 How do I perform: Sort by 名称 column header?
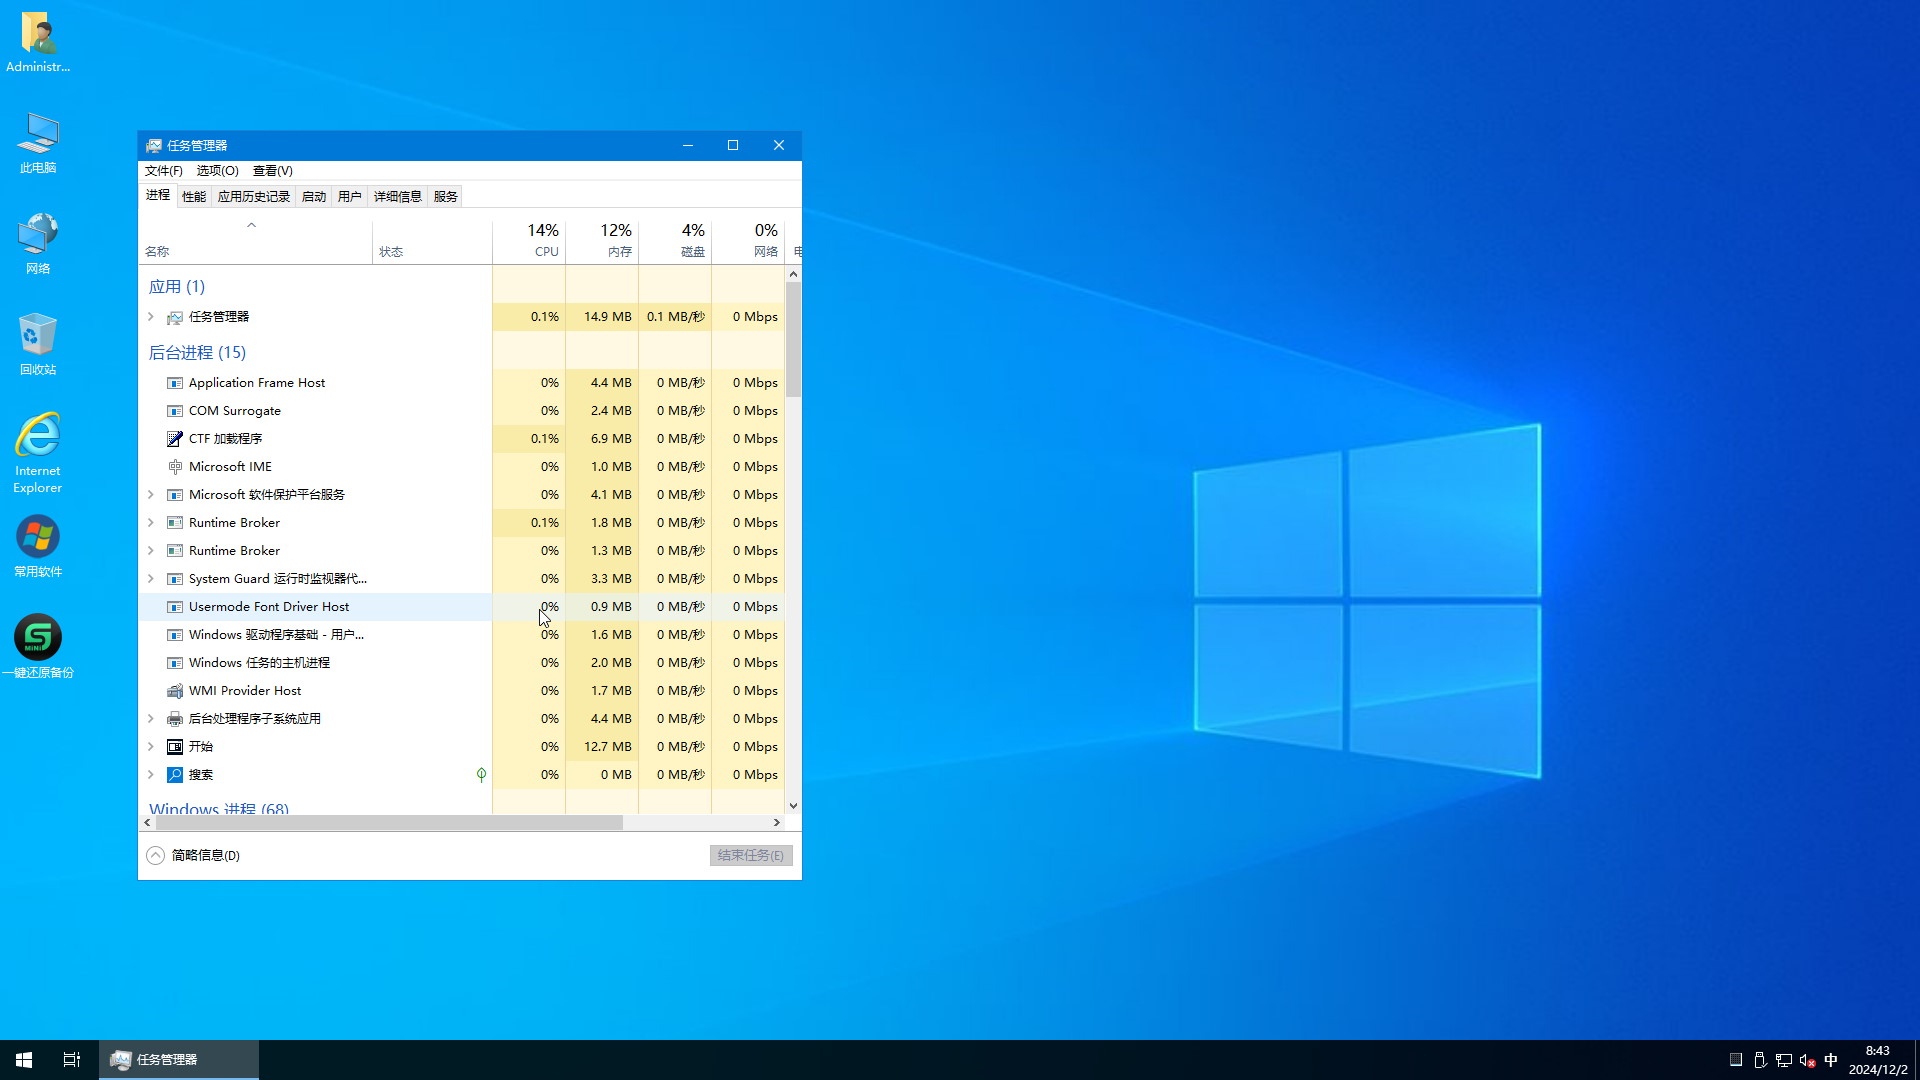click(x=255, y=241)
